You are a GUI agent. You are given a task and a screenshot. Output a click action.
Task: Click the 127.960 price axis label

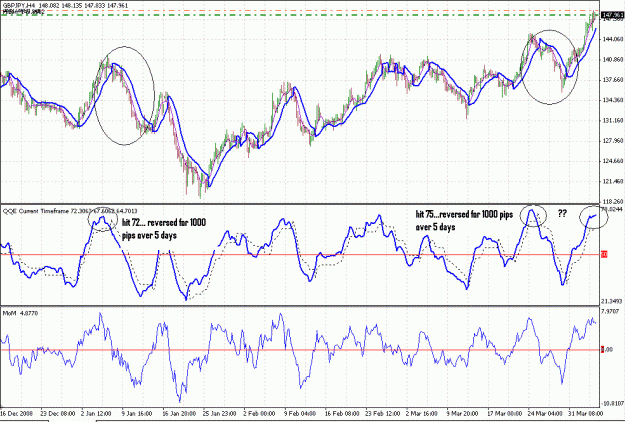click(613, 141)
